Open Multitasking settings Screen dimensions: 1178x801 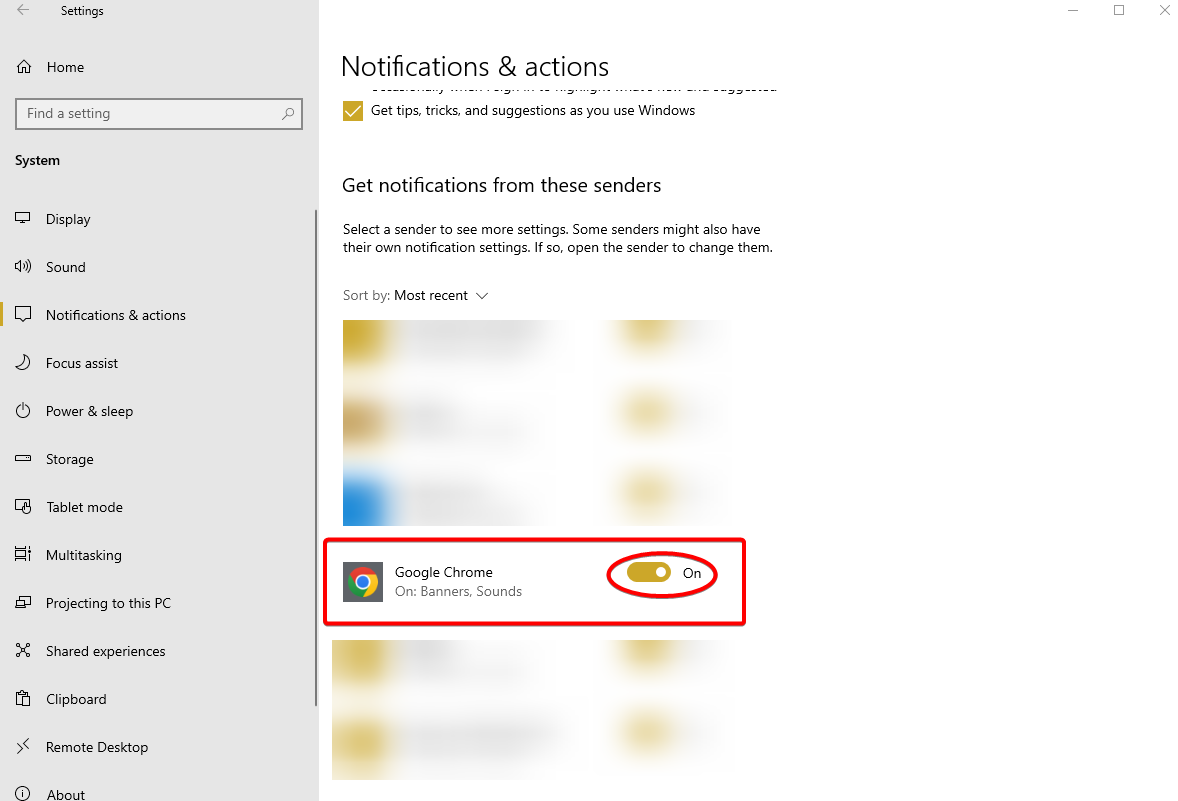click(x=83, y=555)
